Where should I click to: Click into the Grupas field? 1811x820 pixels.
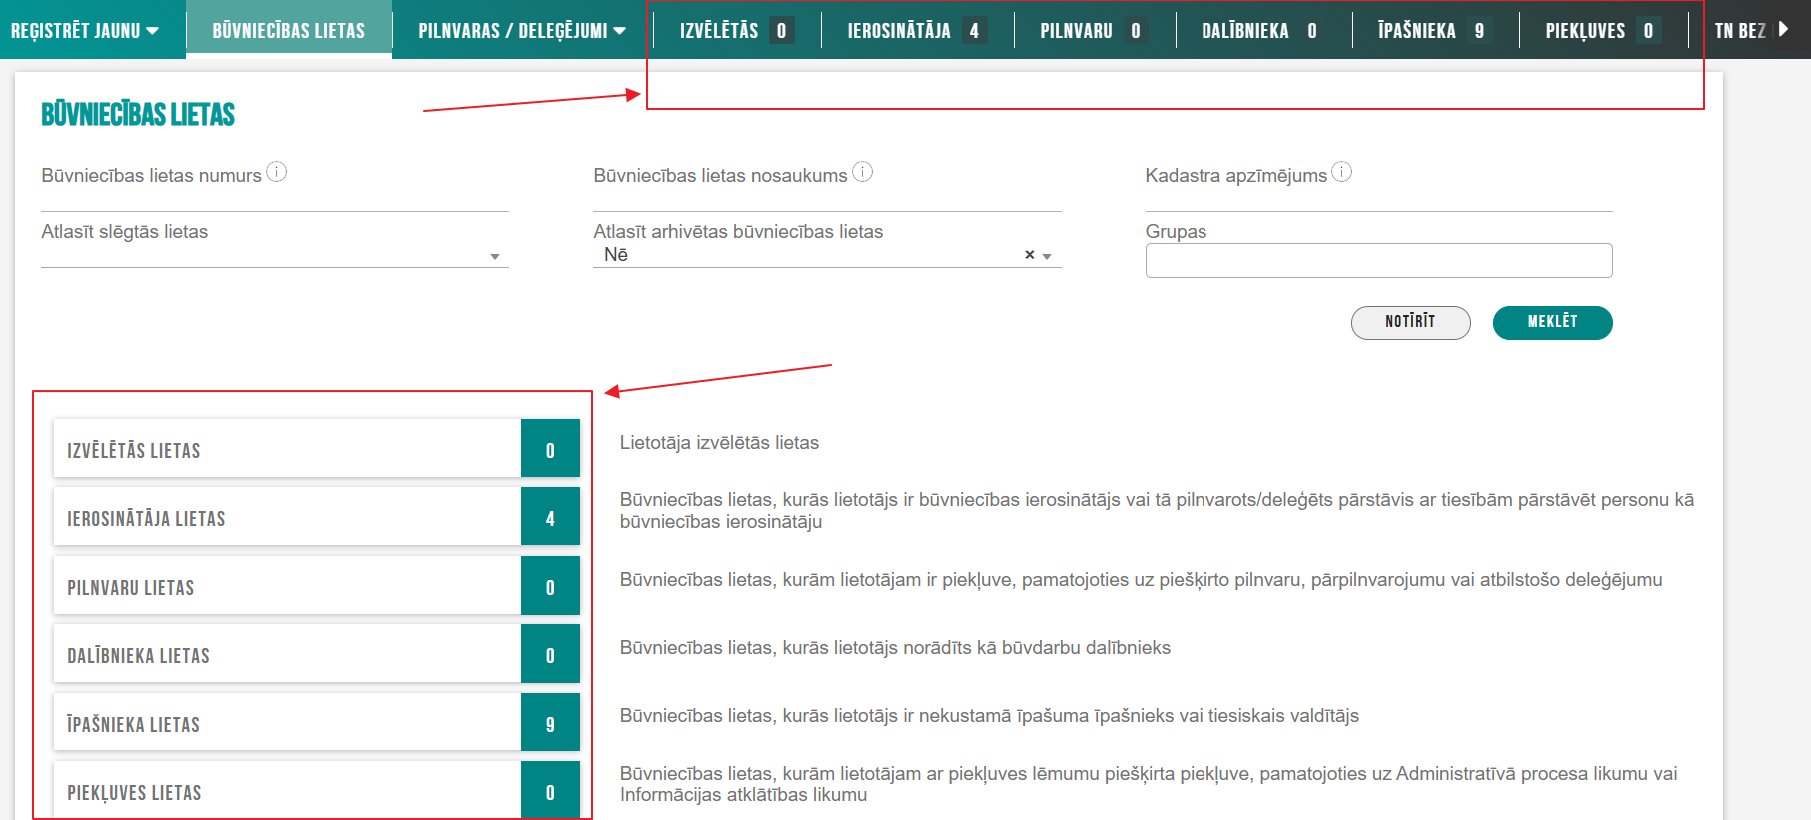coord(1379,261)
